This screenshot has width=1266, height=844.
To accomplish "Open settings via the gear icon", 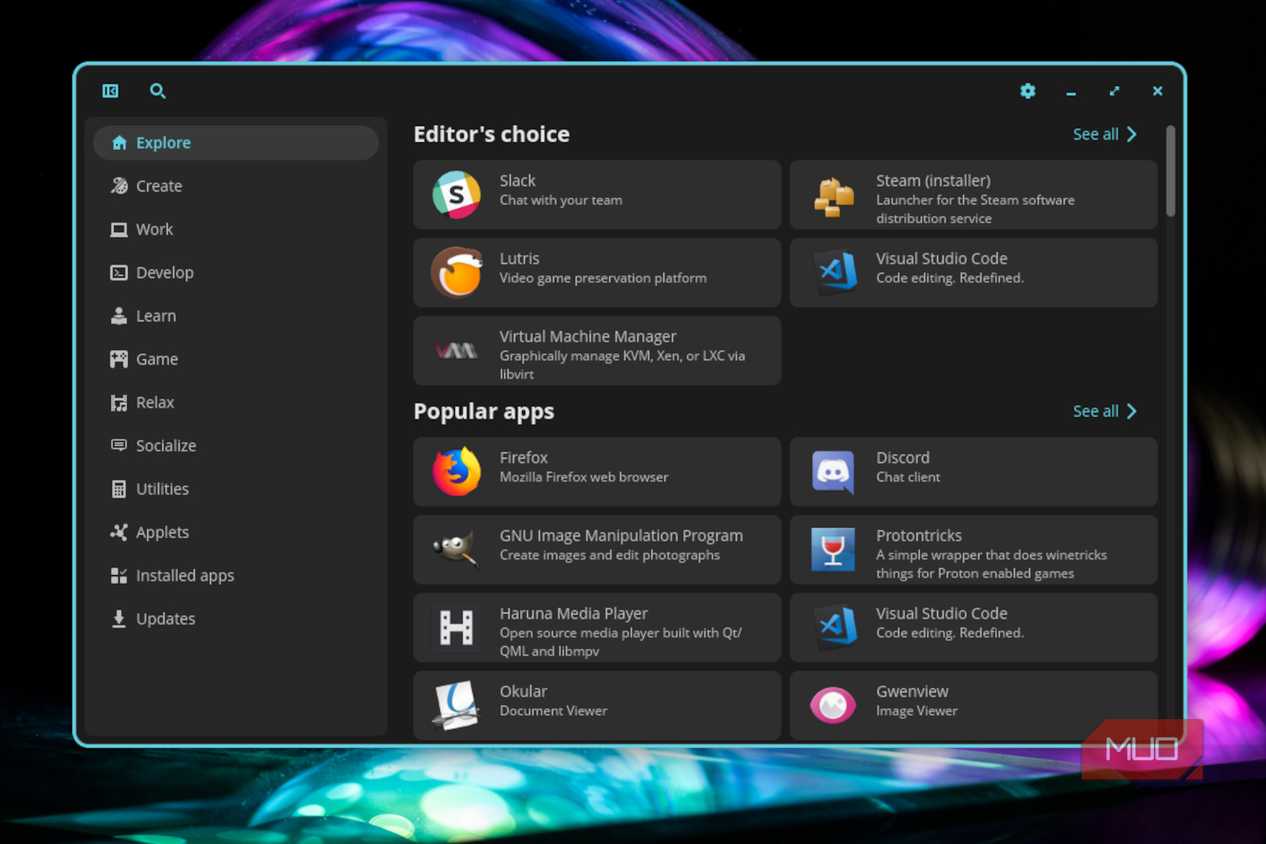I will [1028, 91].
